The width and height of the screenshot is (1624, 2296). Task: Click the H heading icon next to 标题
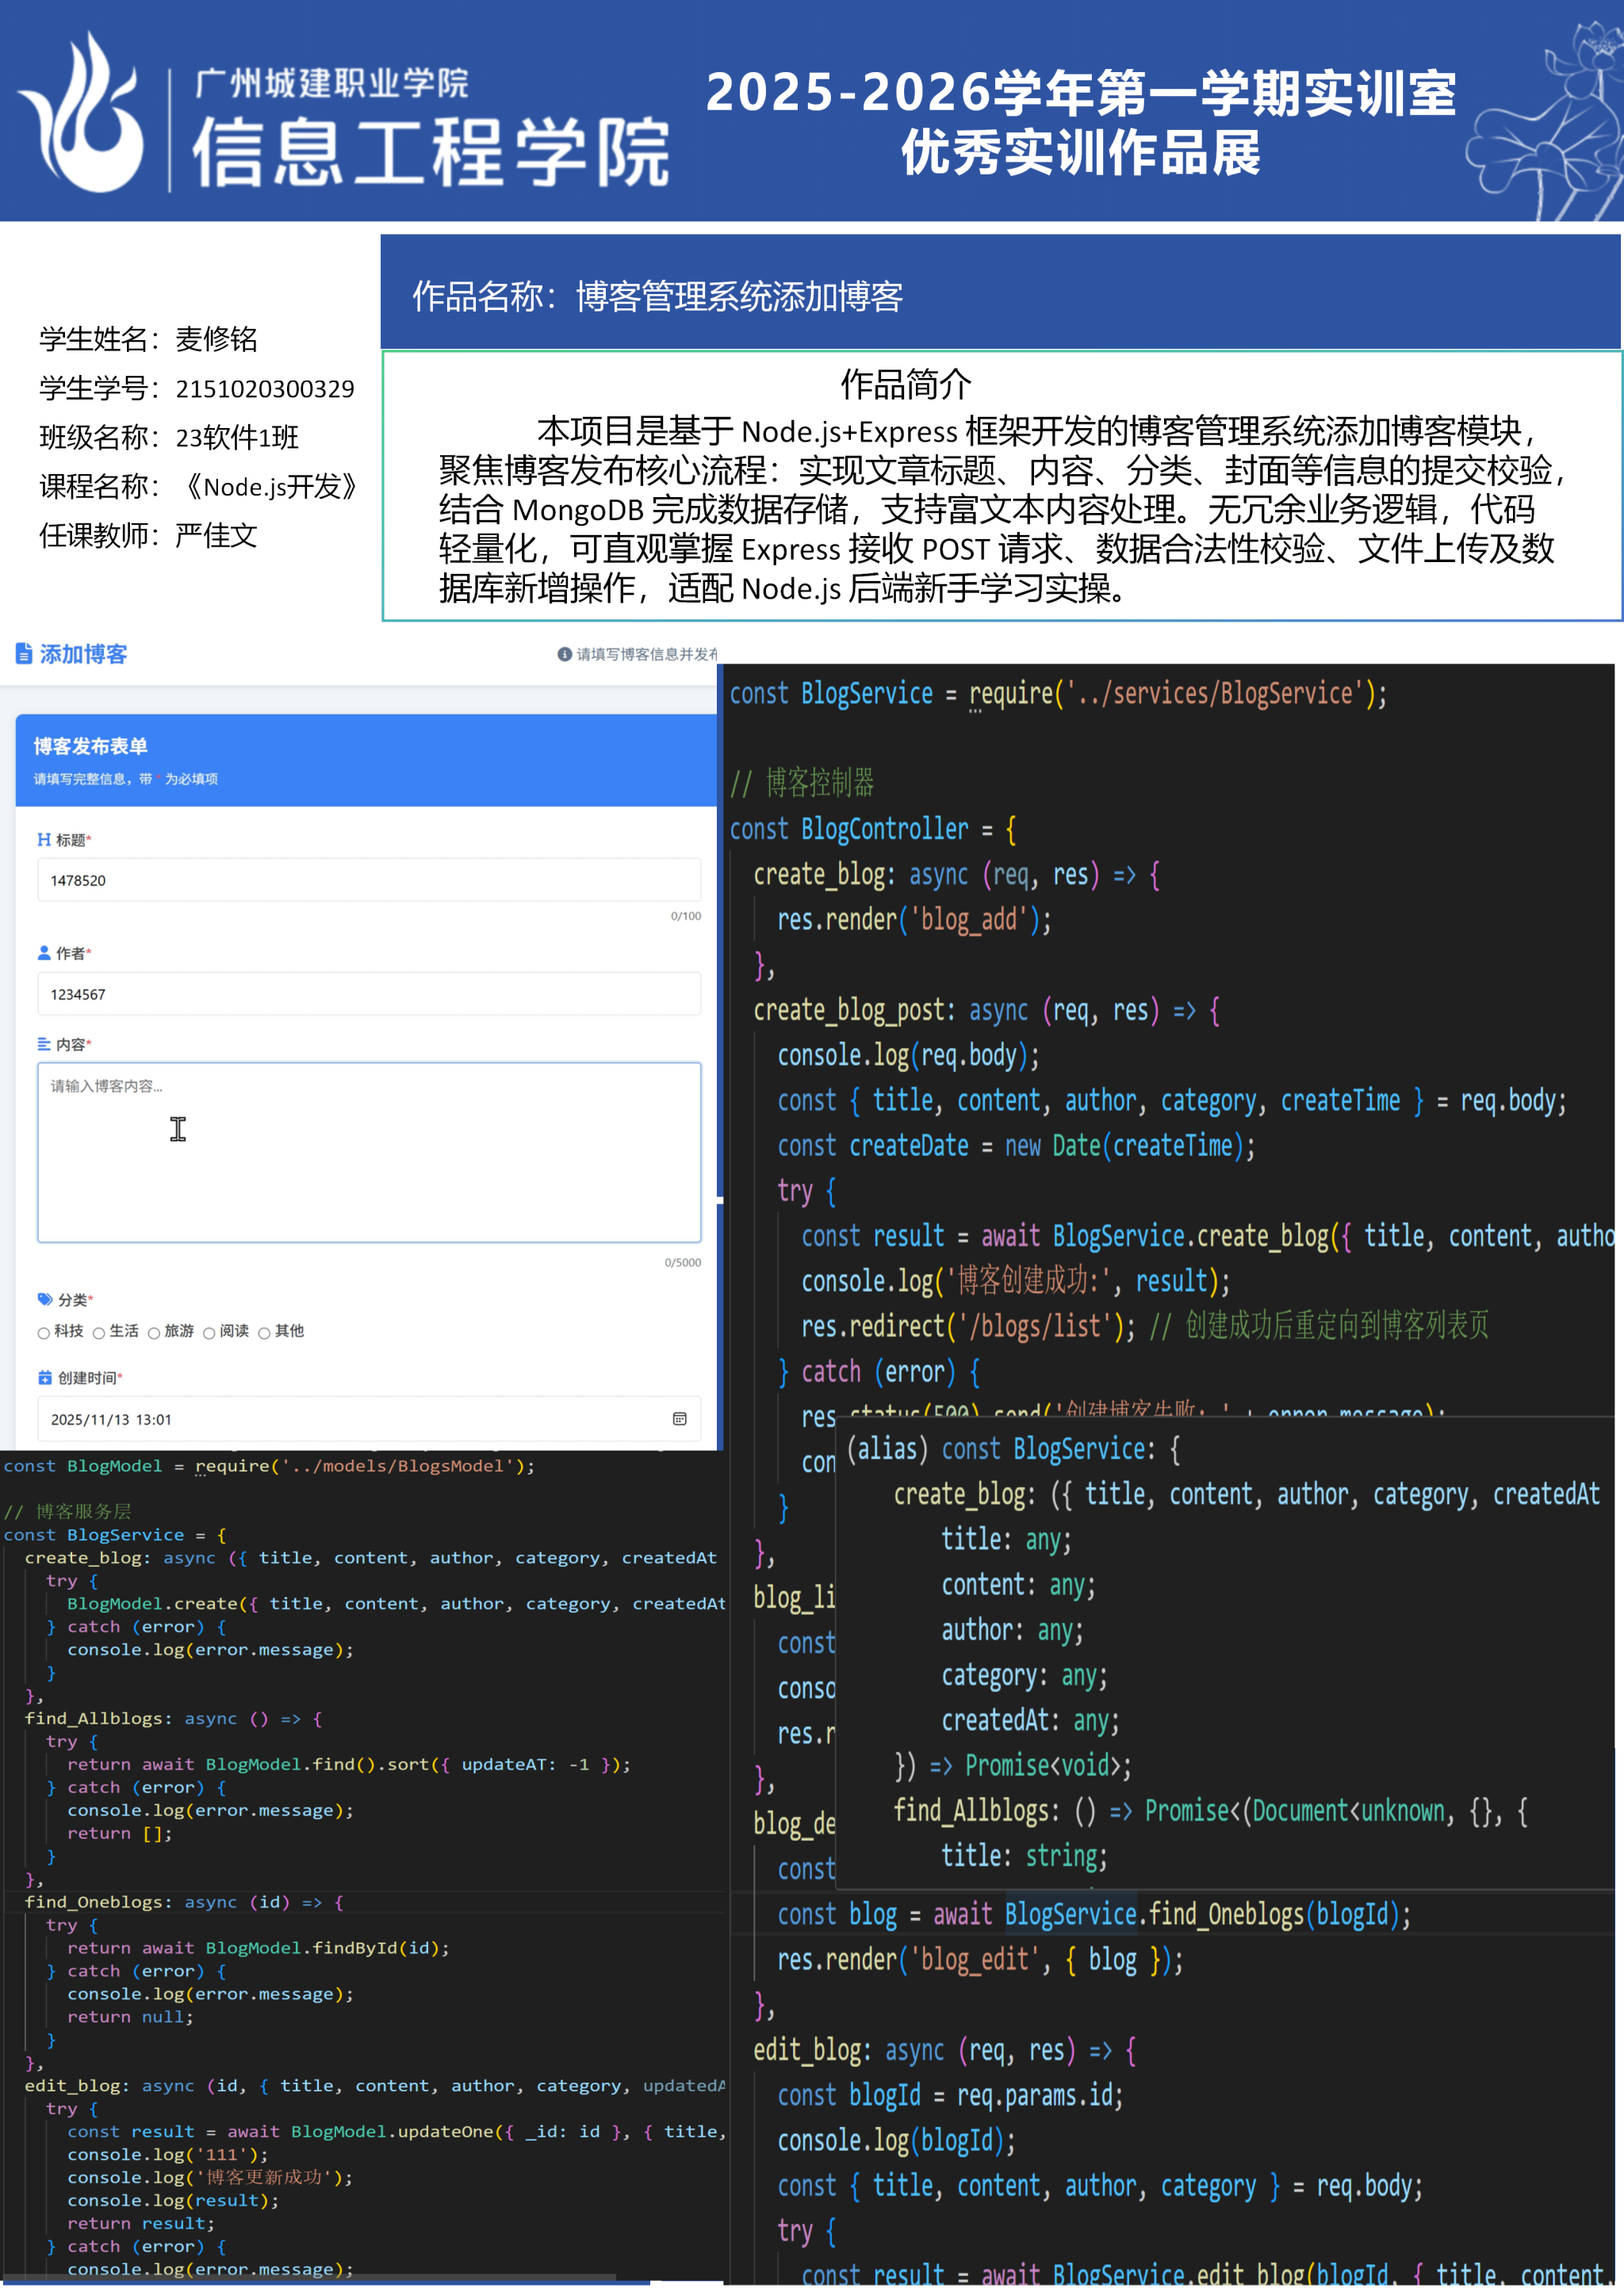click(44, 839)
